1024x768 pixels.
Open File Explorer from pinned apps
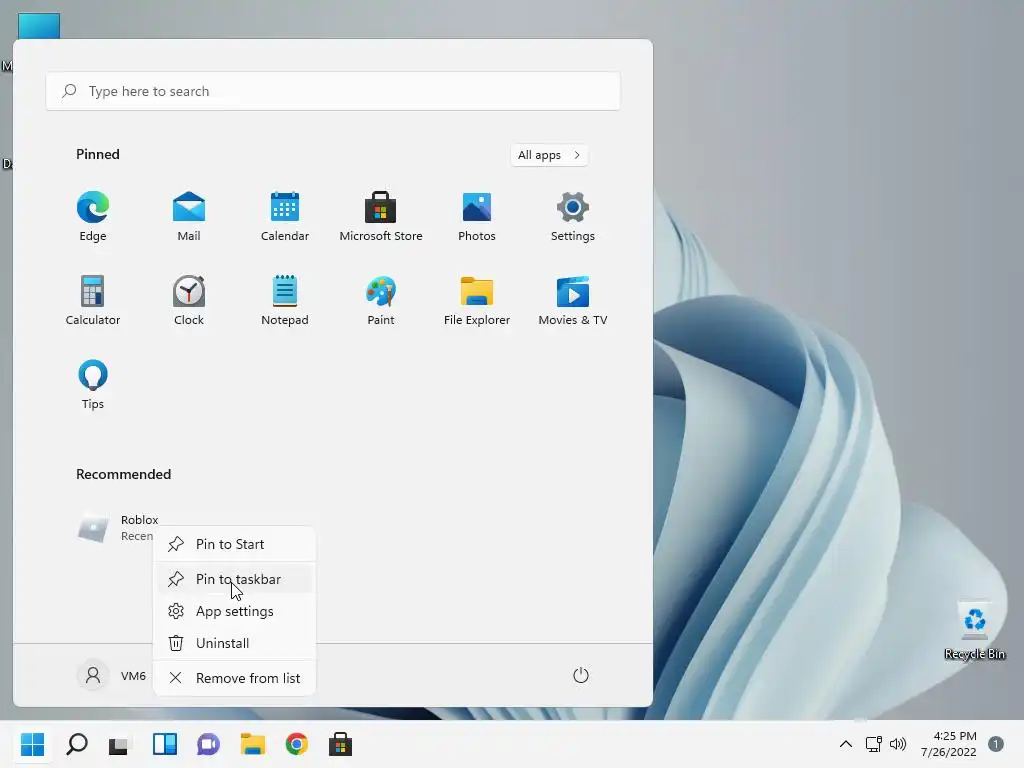pyautogui.click(x=477, y=300)
